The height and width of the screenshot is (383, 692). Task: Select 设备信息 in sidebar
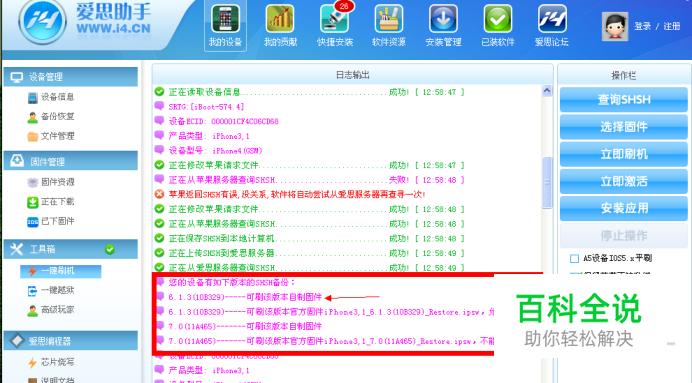pyautogui.click(x=51, y=97)
